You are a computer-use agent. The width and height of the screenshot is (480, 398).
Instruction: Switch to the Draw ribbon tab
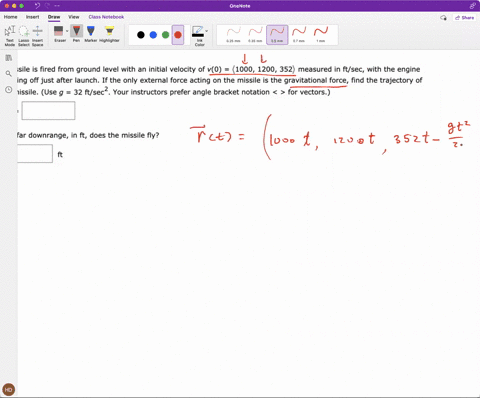(x=54, y=17)
